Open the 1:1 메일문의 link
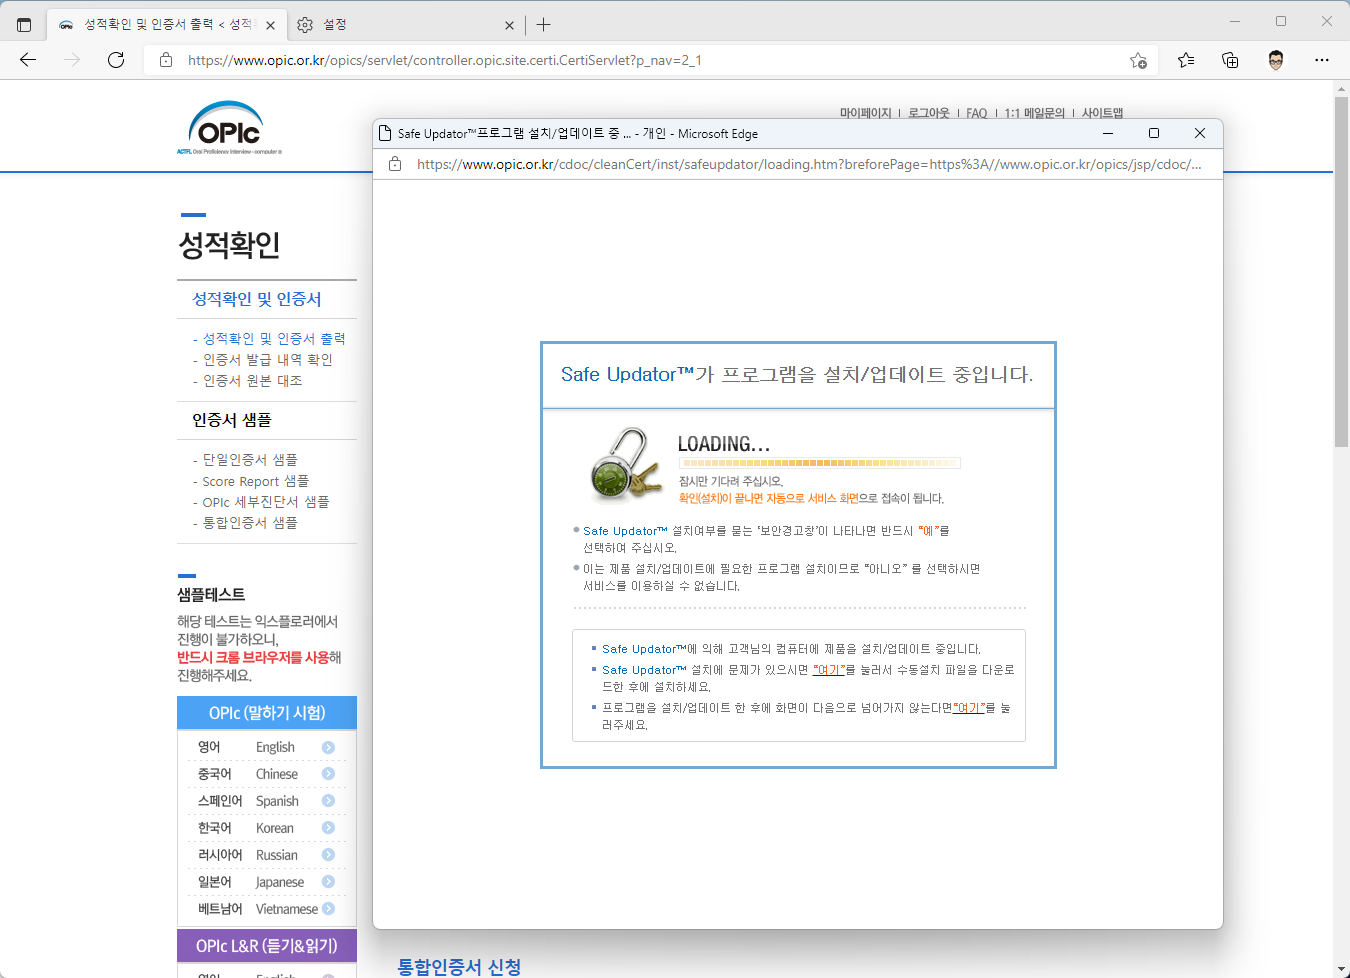The height and width of the screenshot is (978, 1350). click(1034, 113)
